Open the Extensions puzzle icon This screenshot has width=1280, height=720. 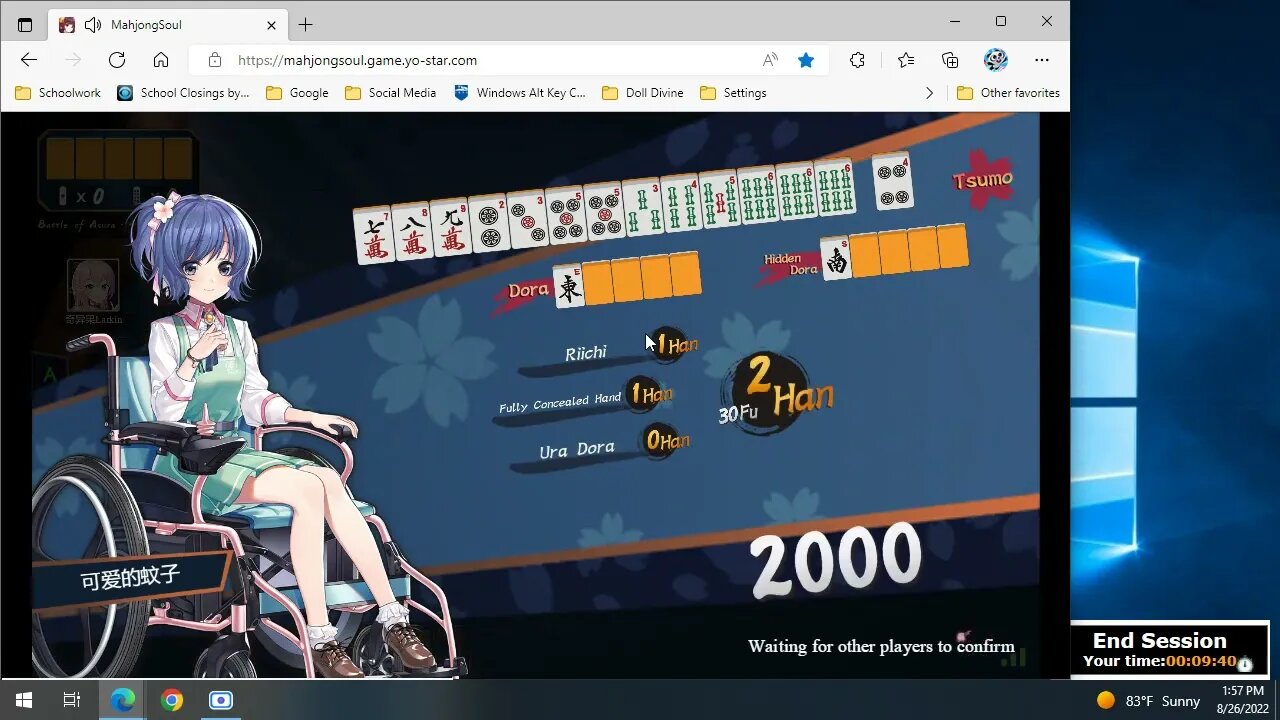tap(857, 60)
